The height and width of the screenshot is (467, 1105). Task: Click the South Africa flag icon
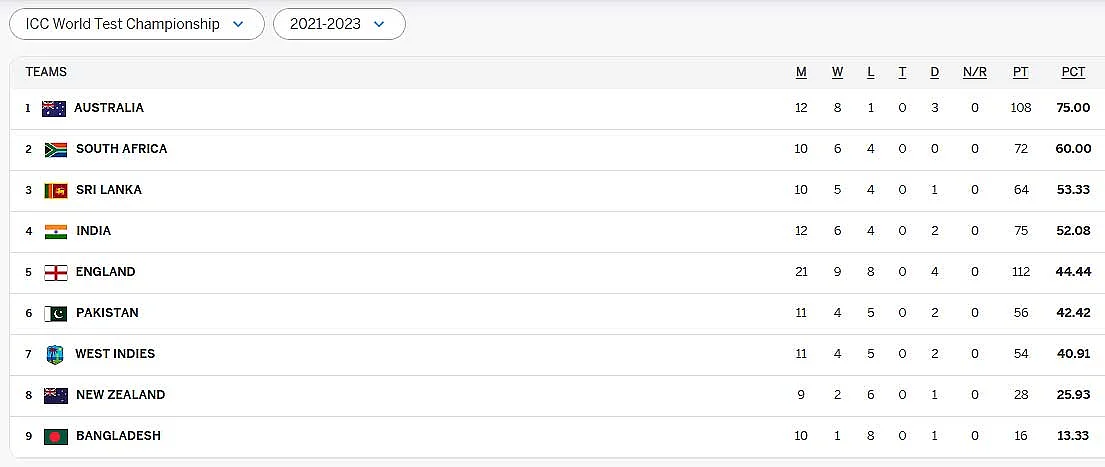(x=56, y=149)
